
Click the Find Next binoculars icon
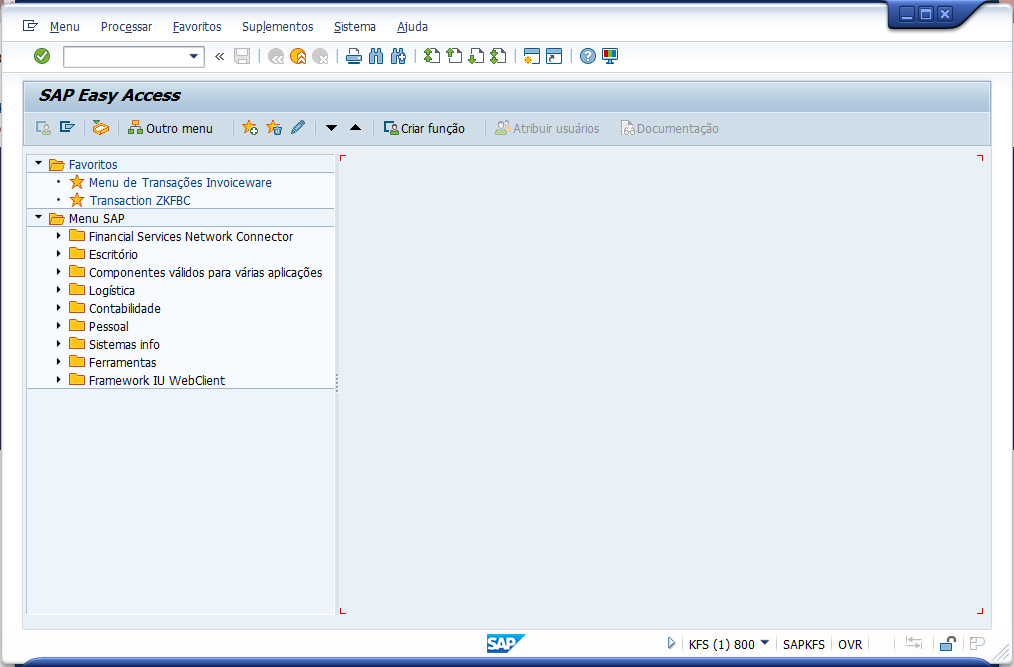coord(398,56)
